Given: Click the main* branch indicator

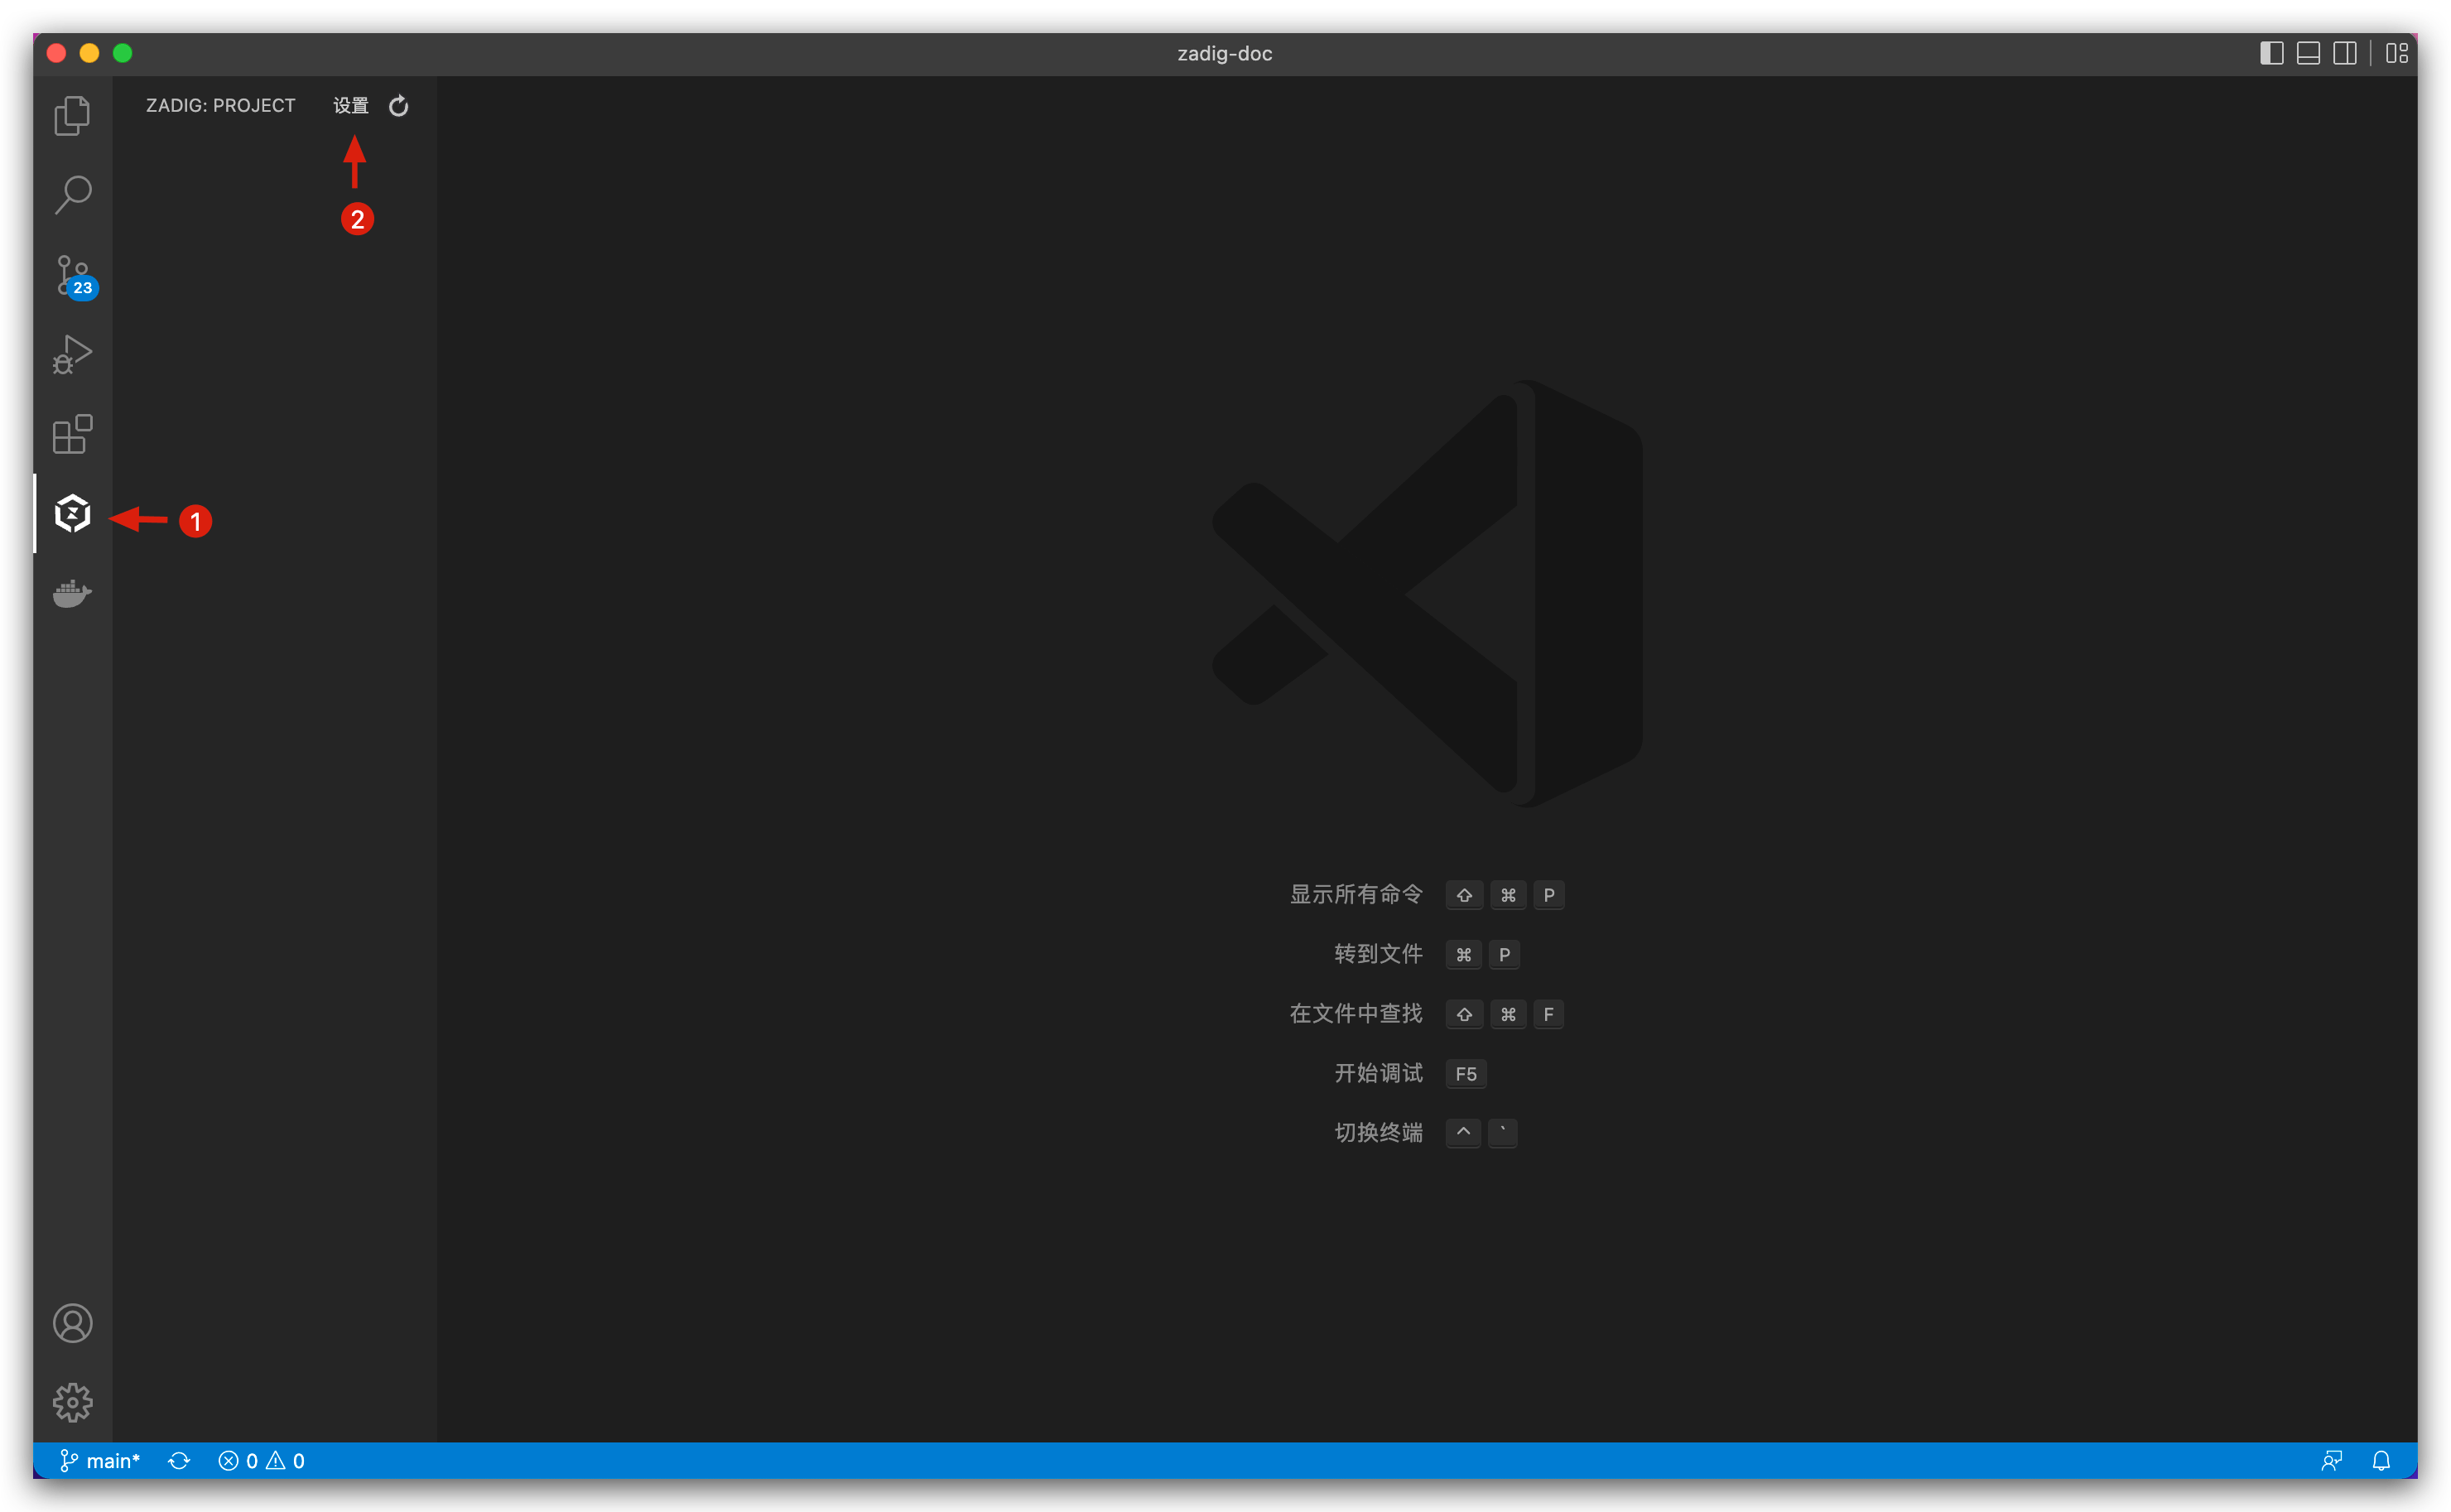Looking at the screenshot, I should click(x=100, y=1461).
